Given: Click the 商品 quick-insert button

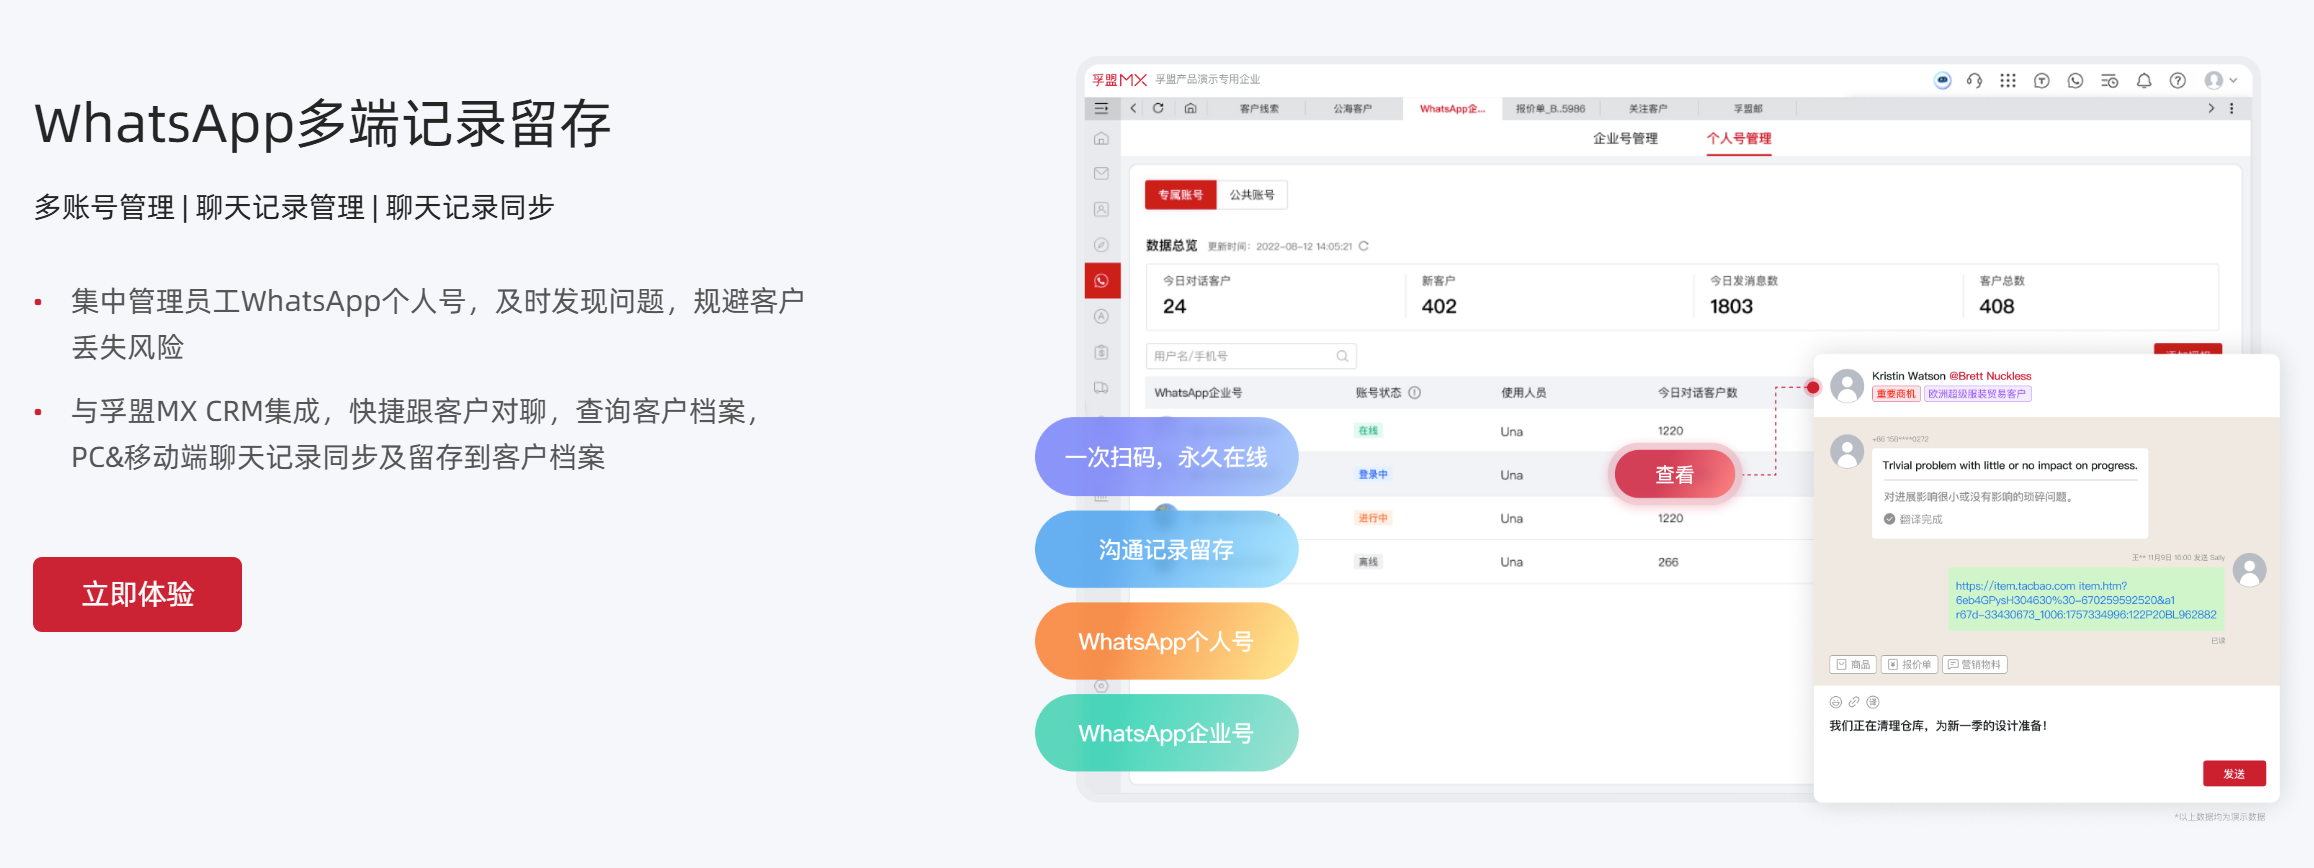Looking at the screenshot, I should click(1853, 664).
